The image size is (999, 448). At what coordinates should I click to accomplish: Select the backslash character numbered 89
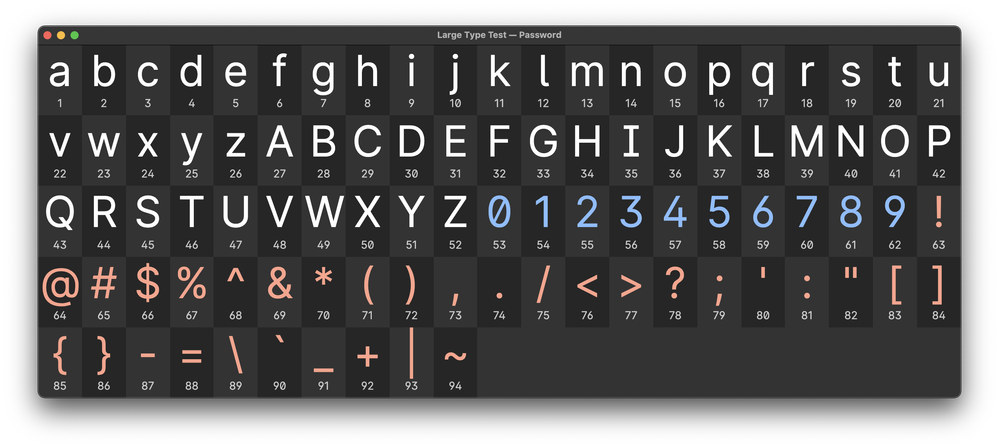pyautogui.click(x=236, y=358)
